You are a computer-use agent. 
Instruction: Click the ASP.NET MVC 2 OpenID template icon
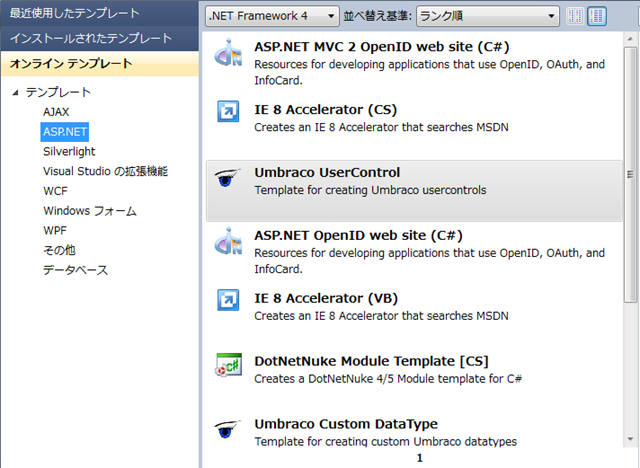[x=228, y=53]
